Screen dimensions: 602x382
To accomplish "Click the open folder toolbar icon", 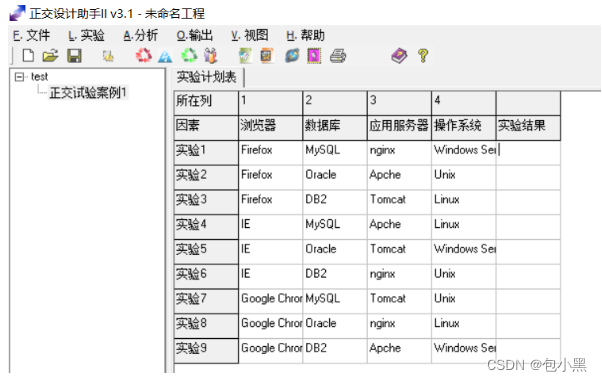I will [x=50, y=56].
